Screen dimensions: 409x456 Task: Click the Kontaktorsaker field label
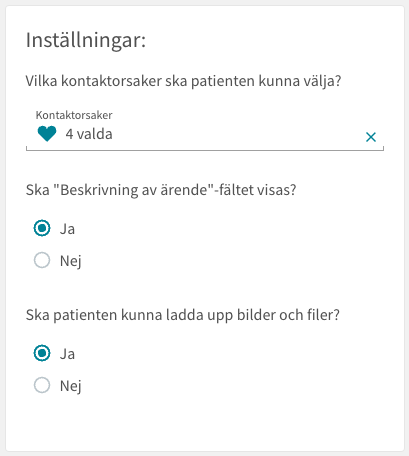point(74,115)
